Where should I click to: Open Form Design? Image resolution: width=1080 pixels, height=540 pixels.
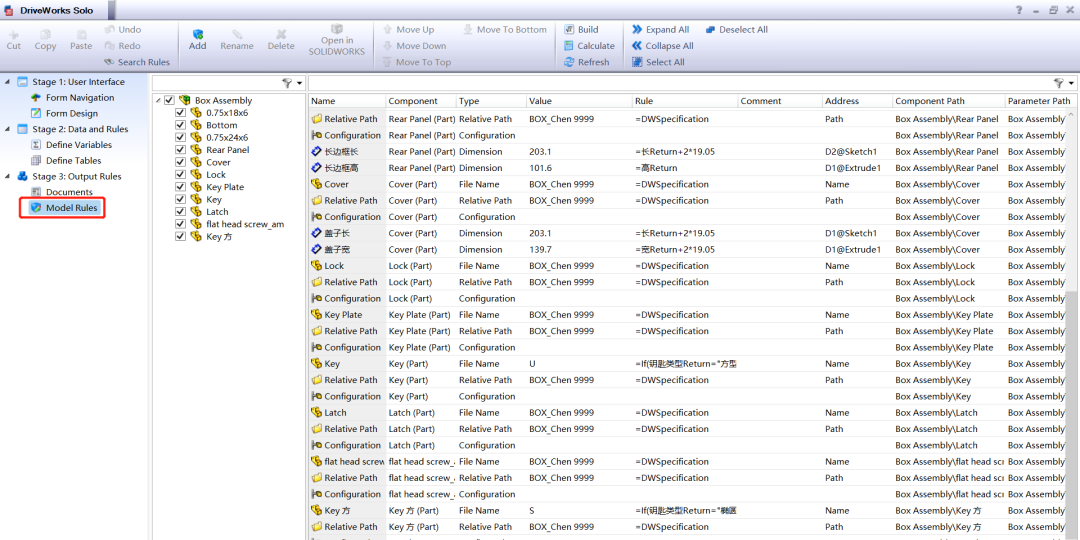click(x=64, y=113)
